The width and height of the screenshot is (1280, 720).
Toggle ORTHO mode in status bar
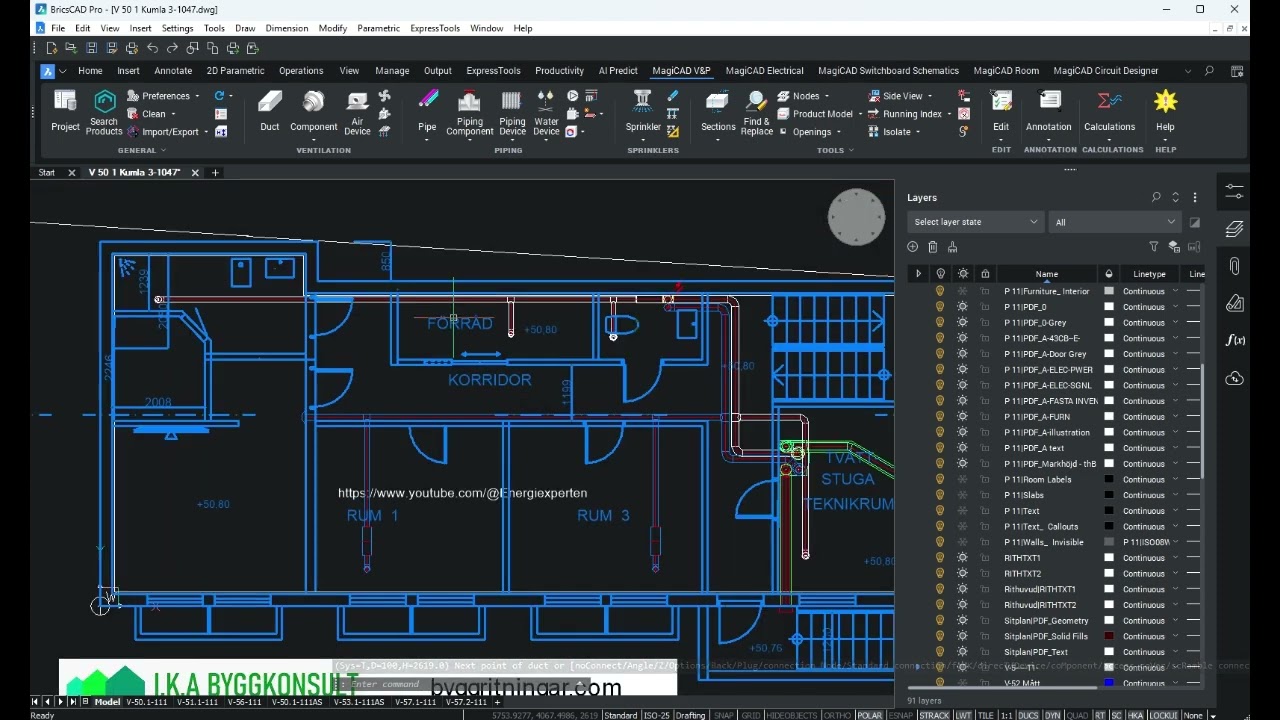coord(837,715)
